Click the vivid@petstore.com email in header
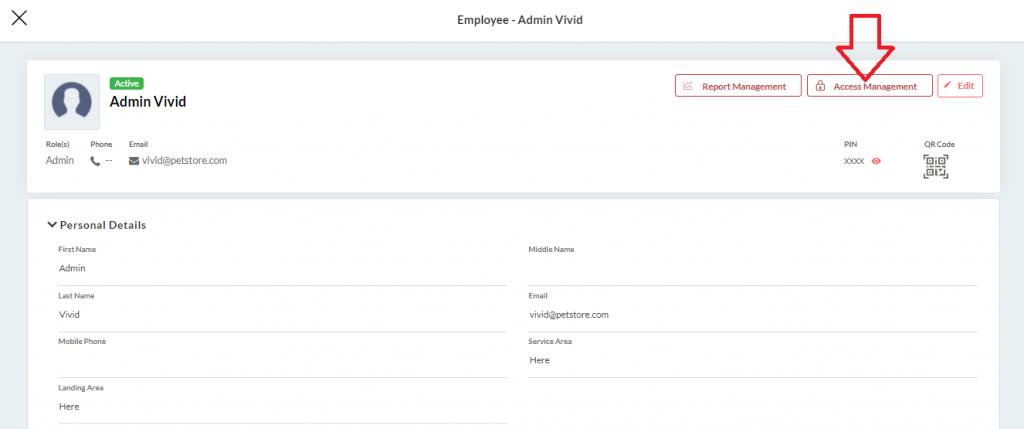Screen dimensions: 1024x429 [184, 161]
